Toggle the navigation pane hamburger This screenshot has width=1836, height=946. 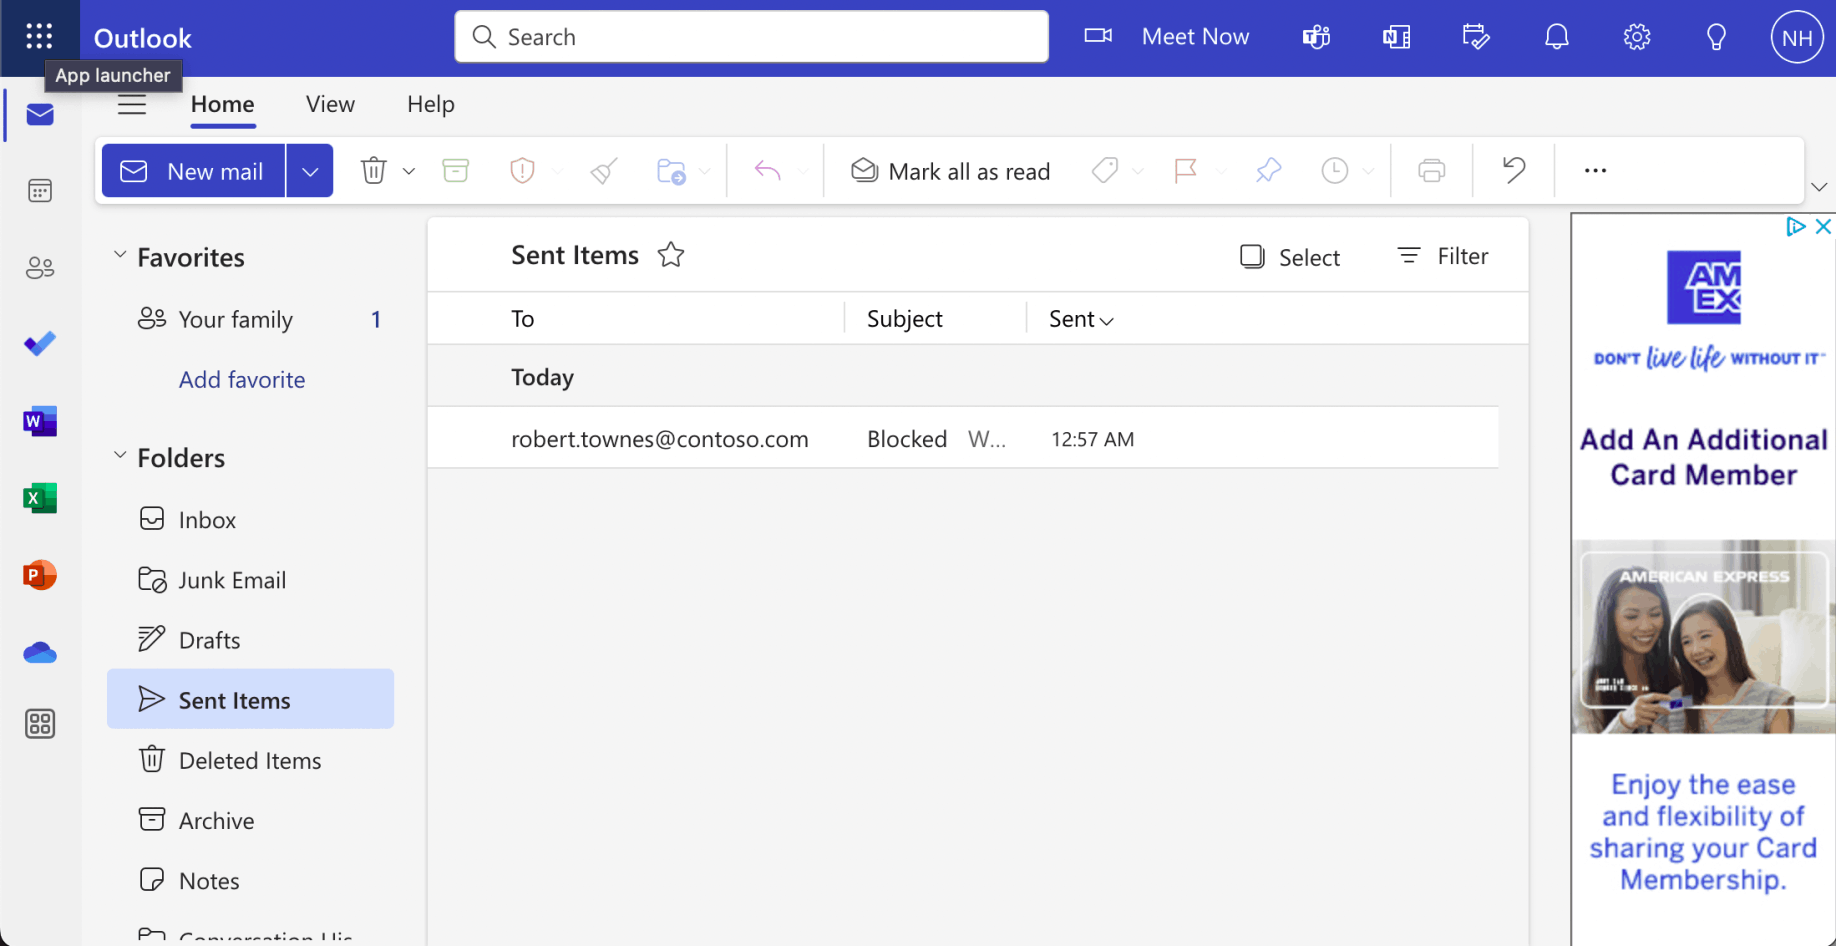tap(132, 104)
